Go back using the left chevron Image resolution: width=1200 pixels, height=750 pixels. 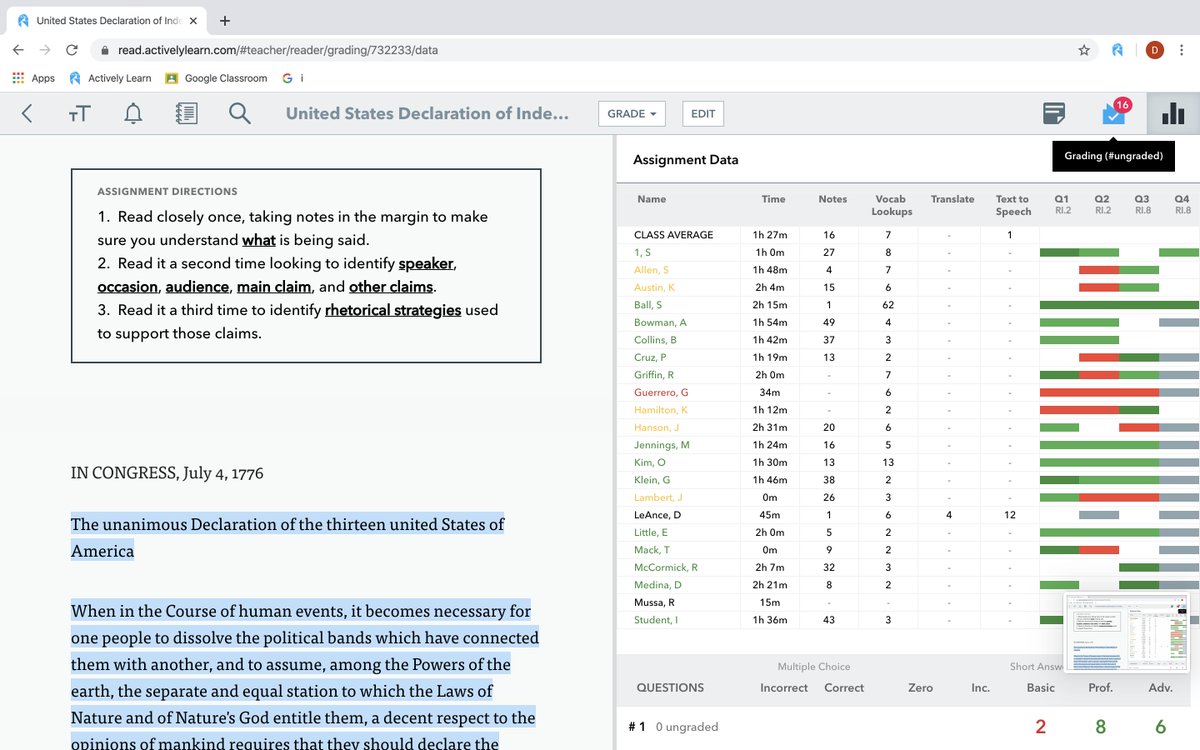pos(26,113)
